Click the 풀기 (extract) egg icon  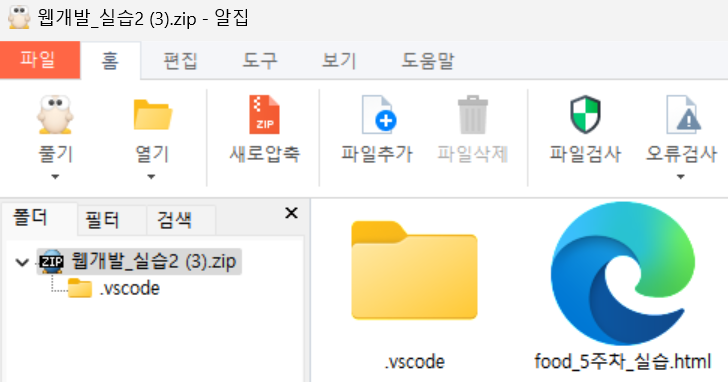pyautogui.click(x=55, y=115)
